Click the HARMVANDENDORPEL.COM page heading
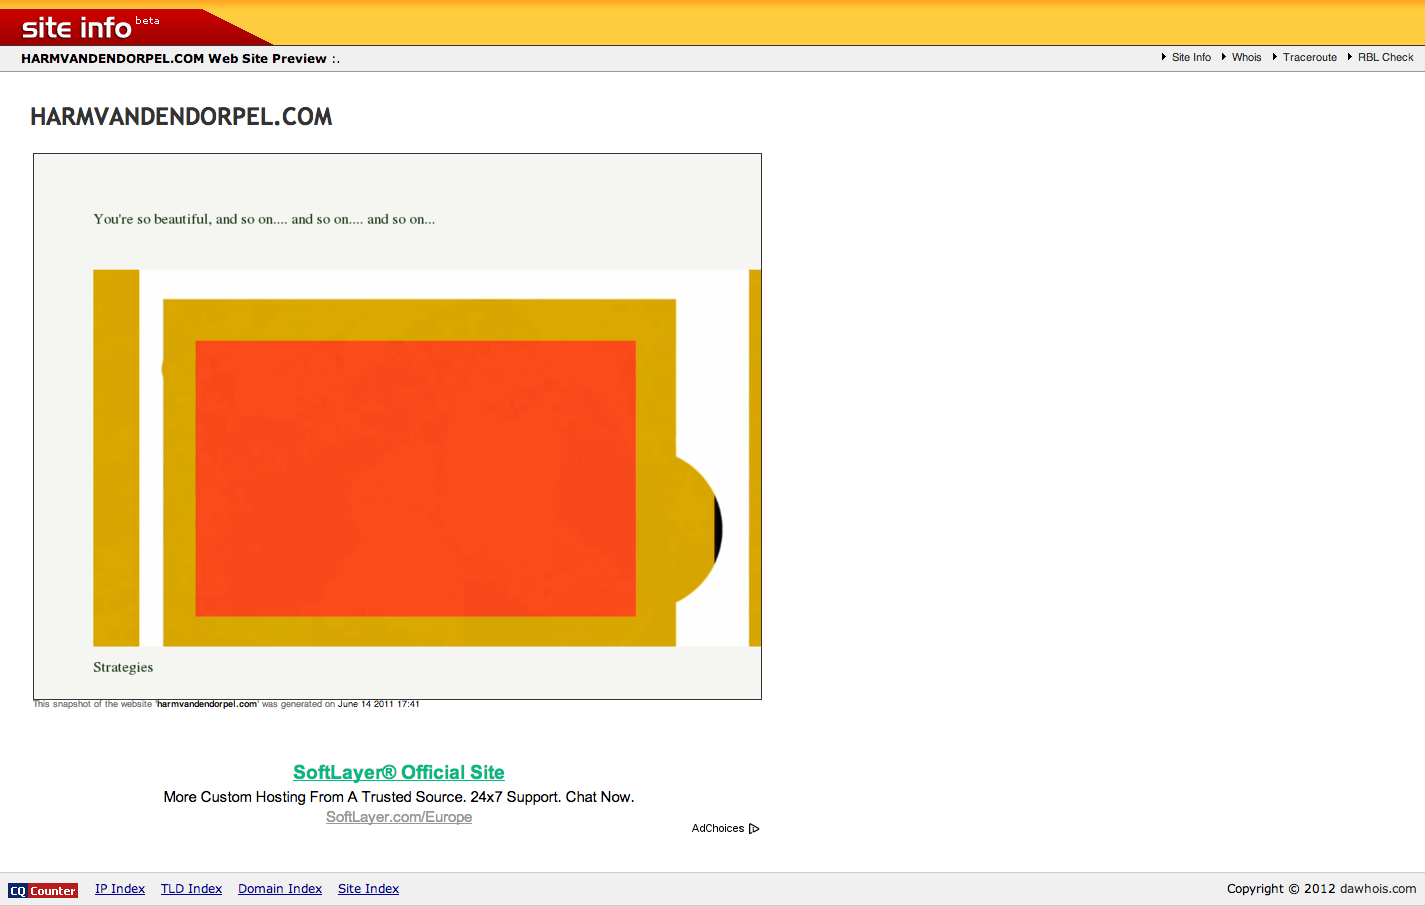Viewport: 1425px width, 906px height. tap(181, 117)
